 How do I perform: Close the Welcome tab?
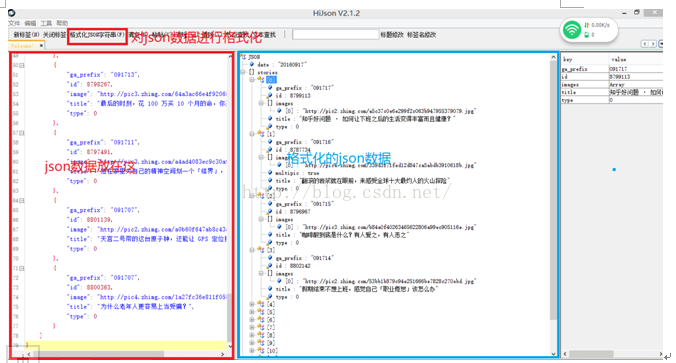41,45
